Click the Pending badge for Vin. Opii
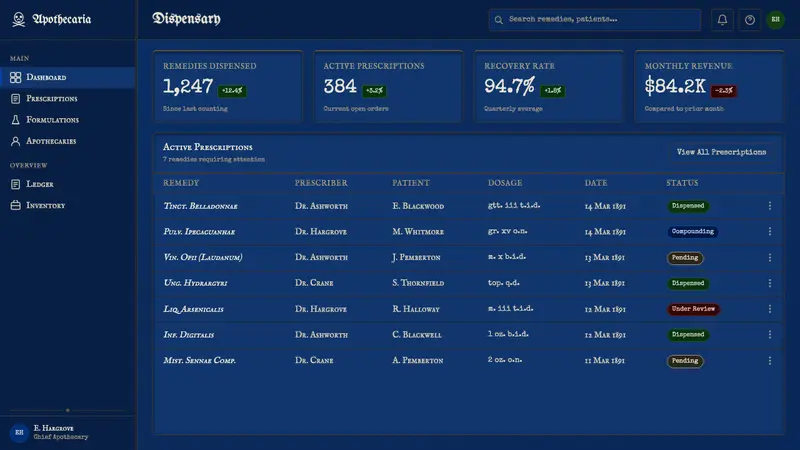This screenshot has width=800, height=450. 685,258
